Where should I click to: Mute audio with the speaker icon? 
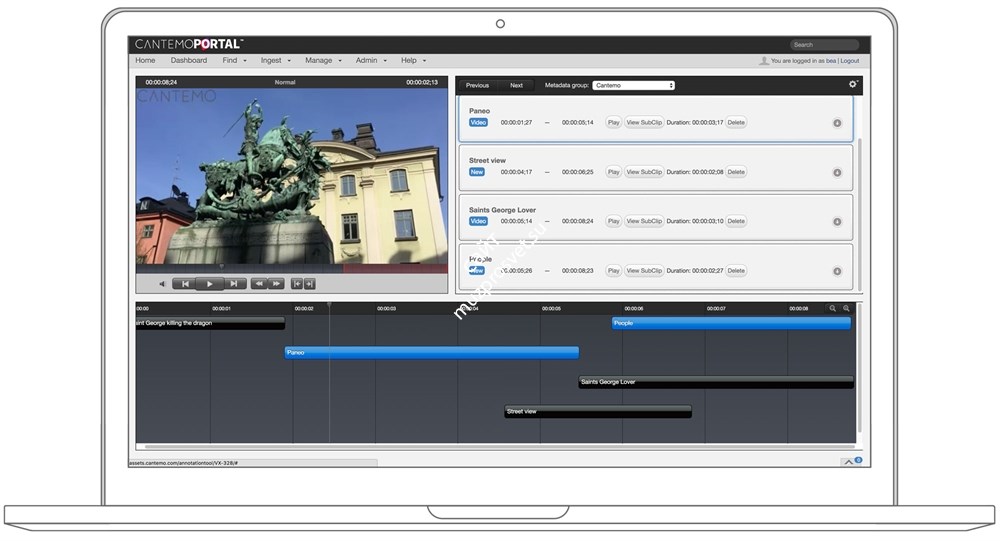(x=162, y=284)
